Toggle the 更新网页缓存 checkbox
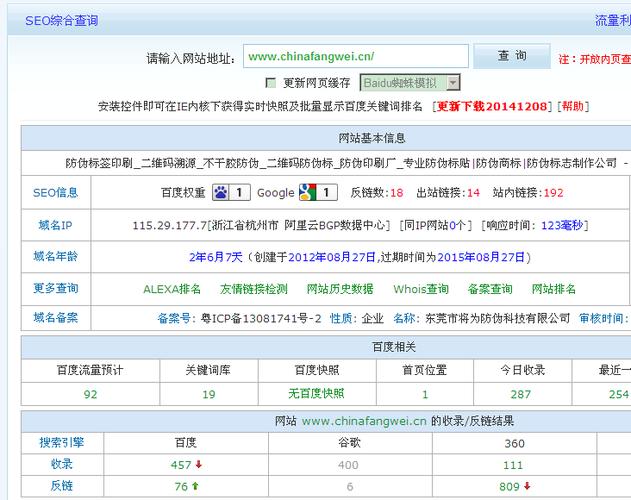 point(271,83)
